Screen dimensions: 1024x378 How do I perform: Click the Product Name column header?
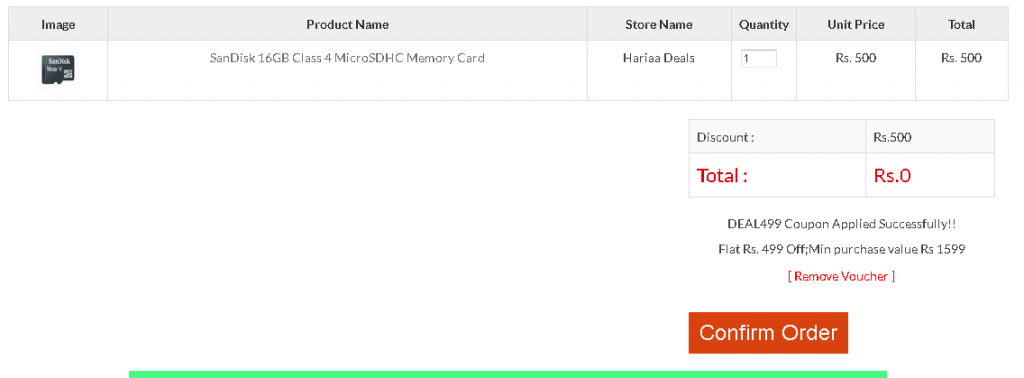(347, 25)
